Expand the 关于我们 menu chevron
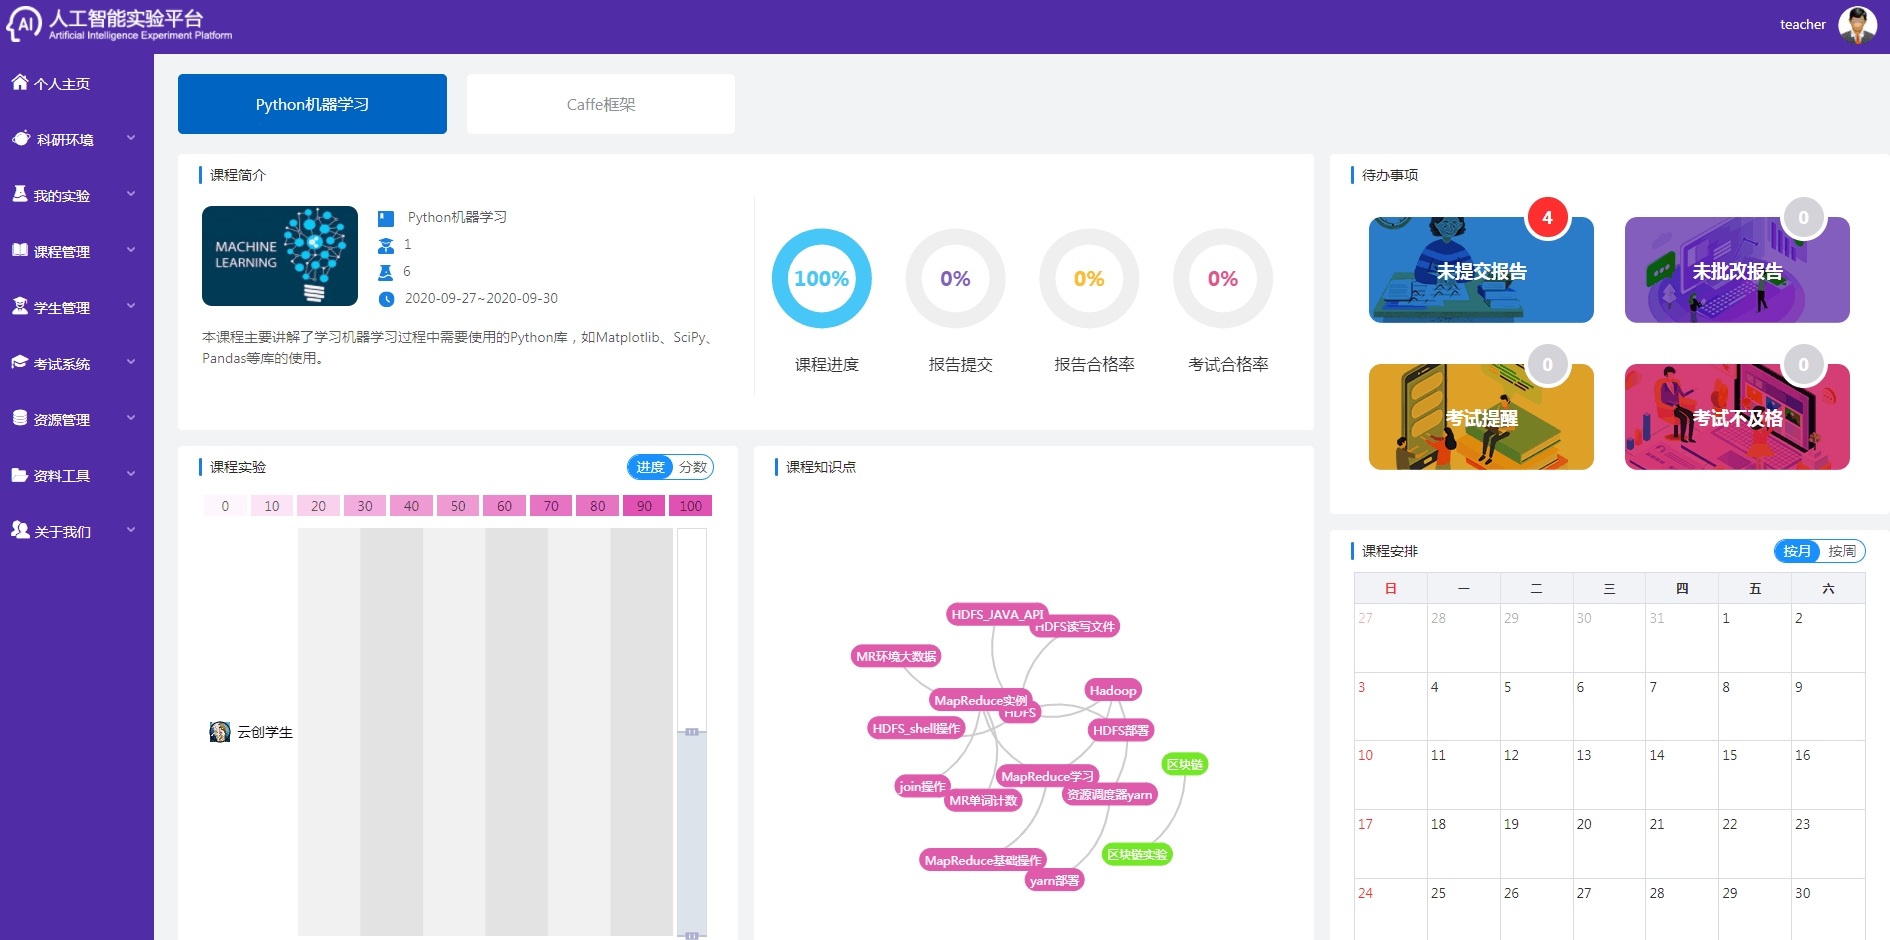This screenshot has height=940, width=1890. point(131,530)
